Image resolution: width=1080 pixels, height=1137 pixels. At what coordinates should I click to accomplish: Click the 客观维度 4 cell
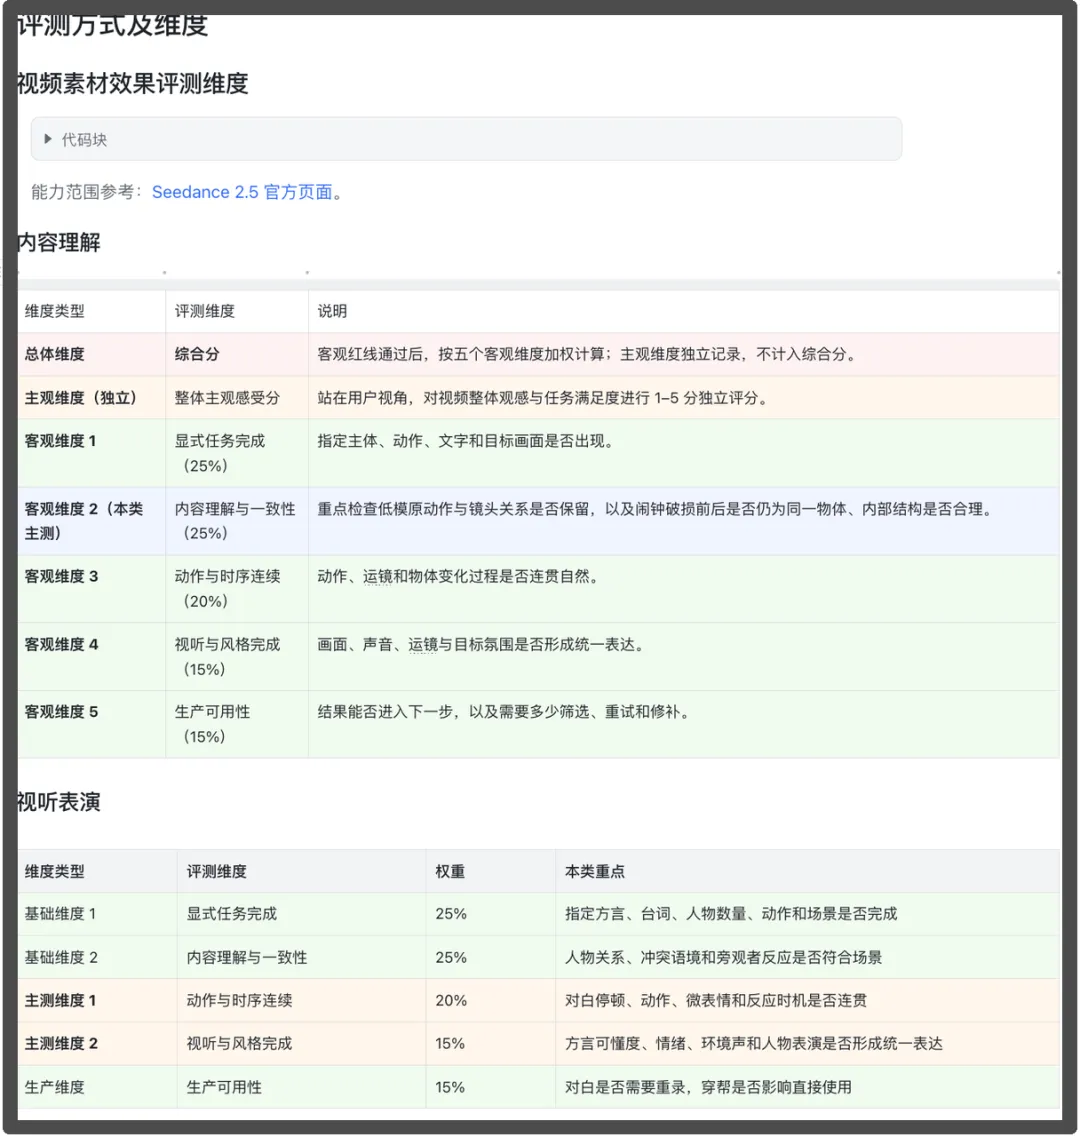pos(91,657)
